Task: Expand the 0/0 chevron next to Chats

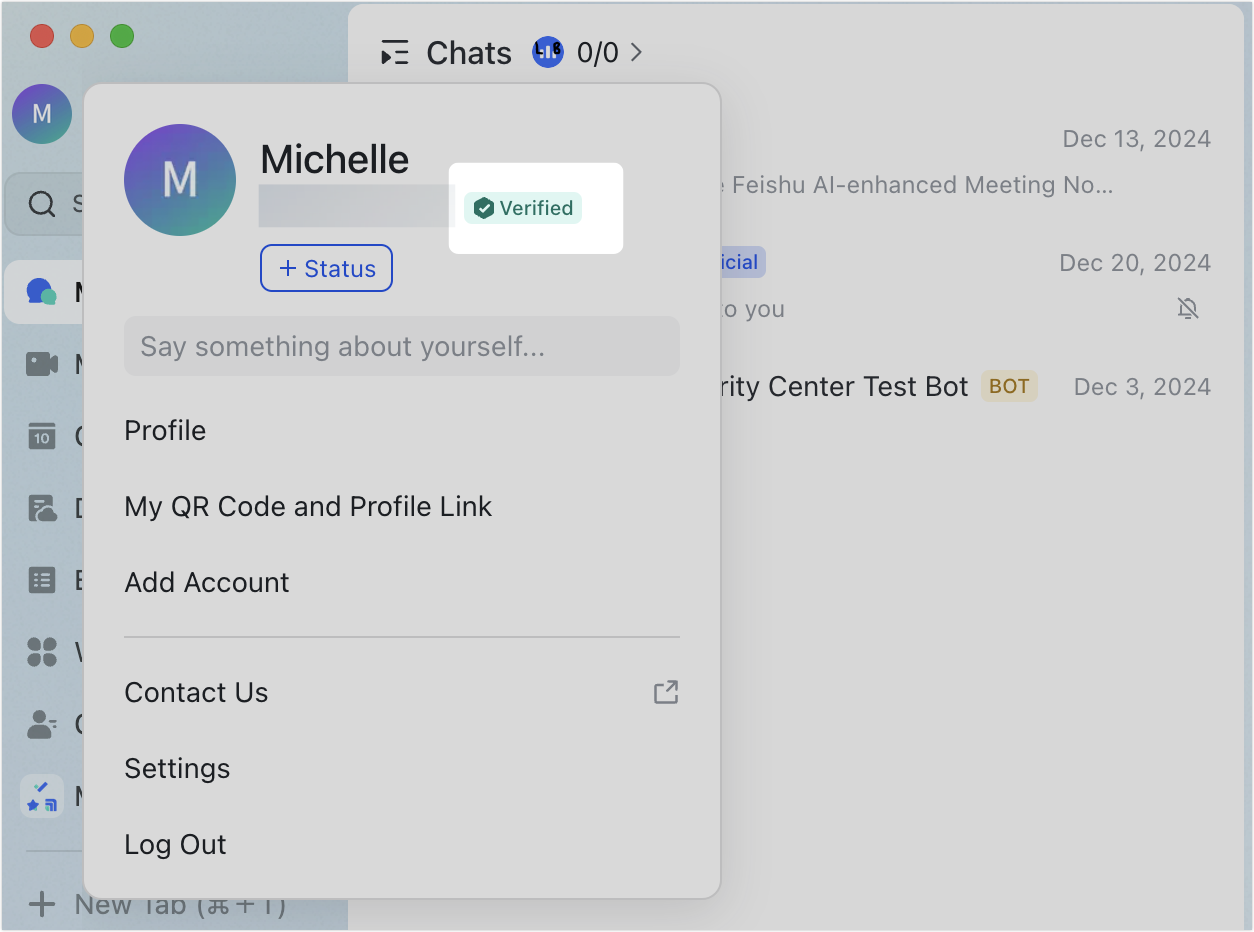Action: pyautogui.click(x=637, y=52)
